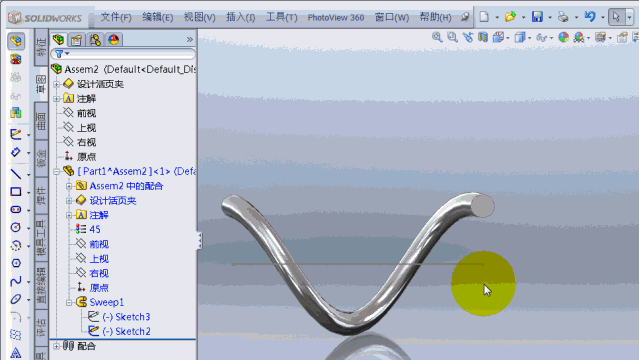Expand top-level 设计活页夹 node

(x=57, y=84)
